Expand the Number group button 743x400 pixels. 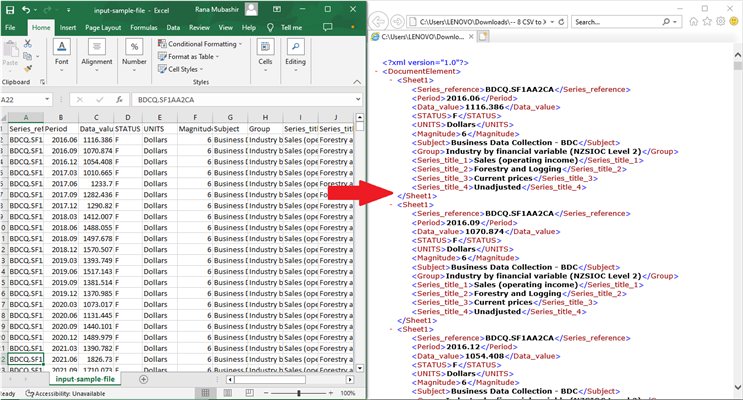[x=134, y=55]
